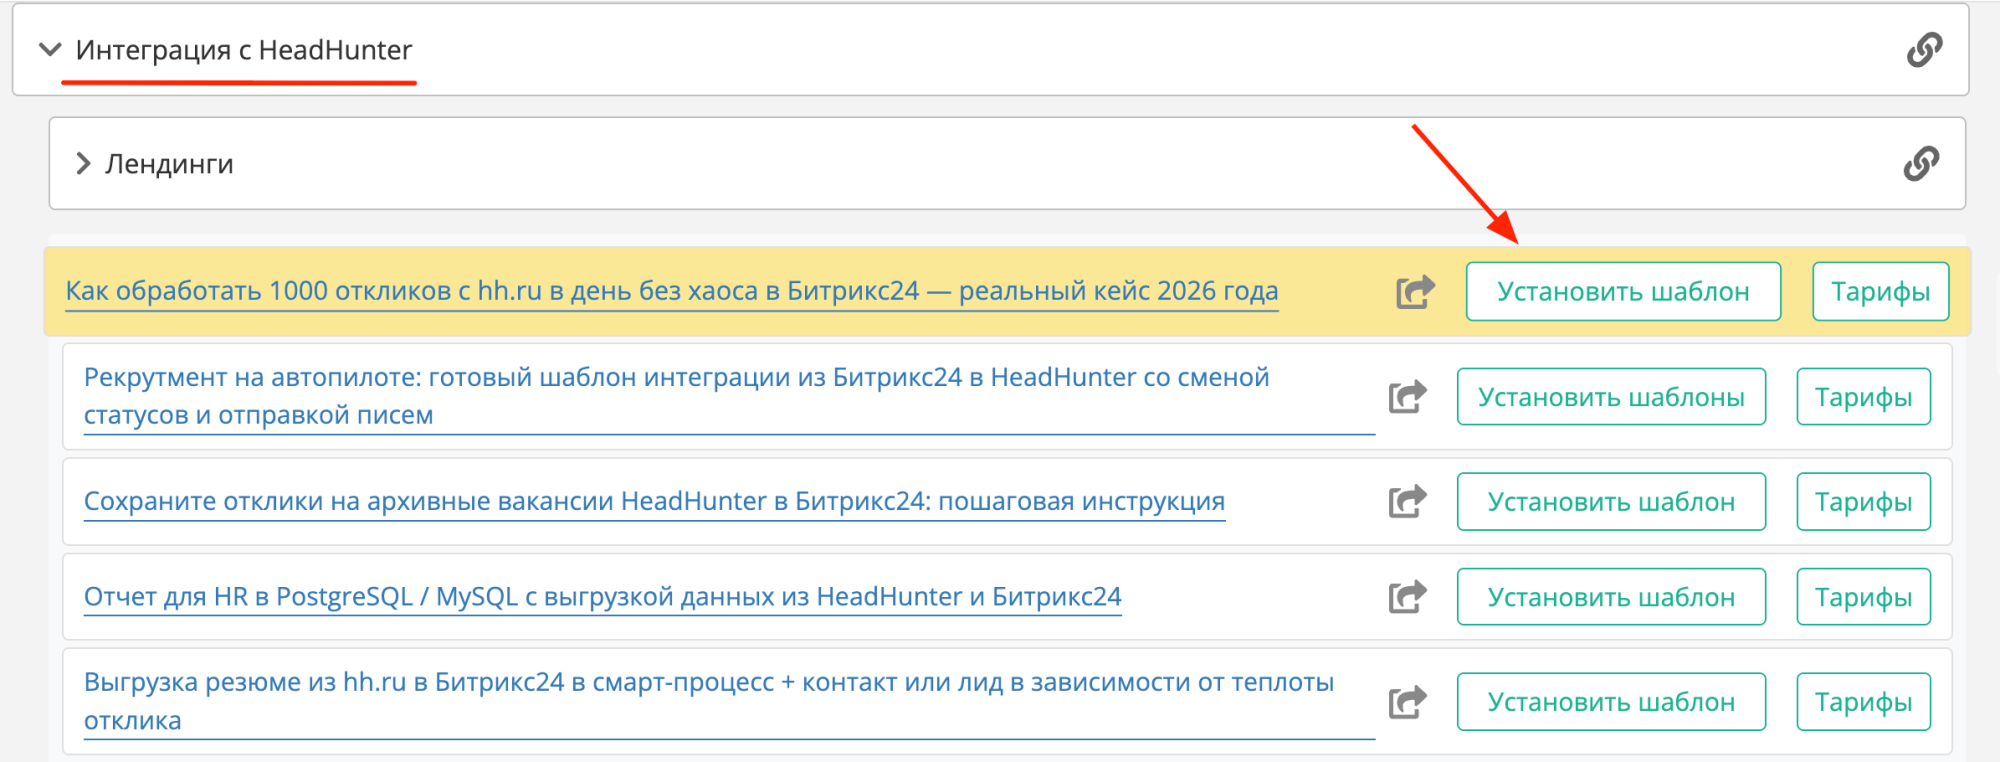Install template for Выгрузка резюме row
The image size is (2000, 762).
coord(1610,702)
